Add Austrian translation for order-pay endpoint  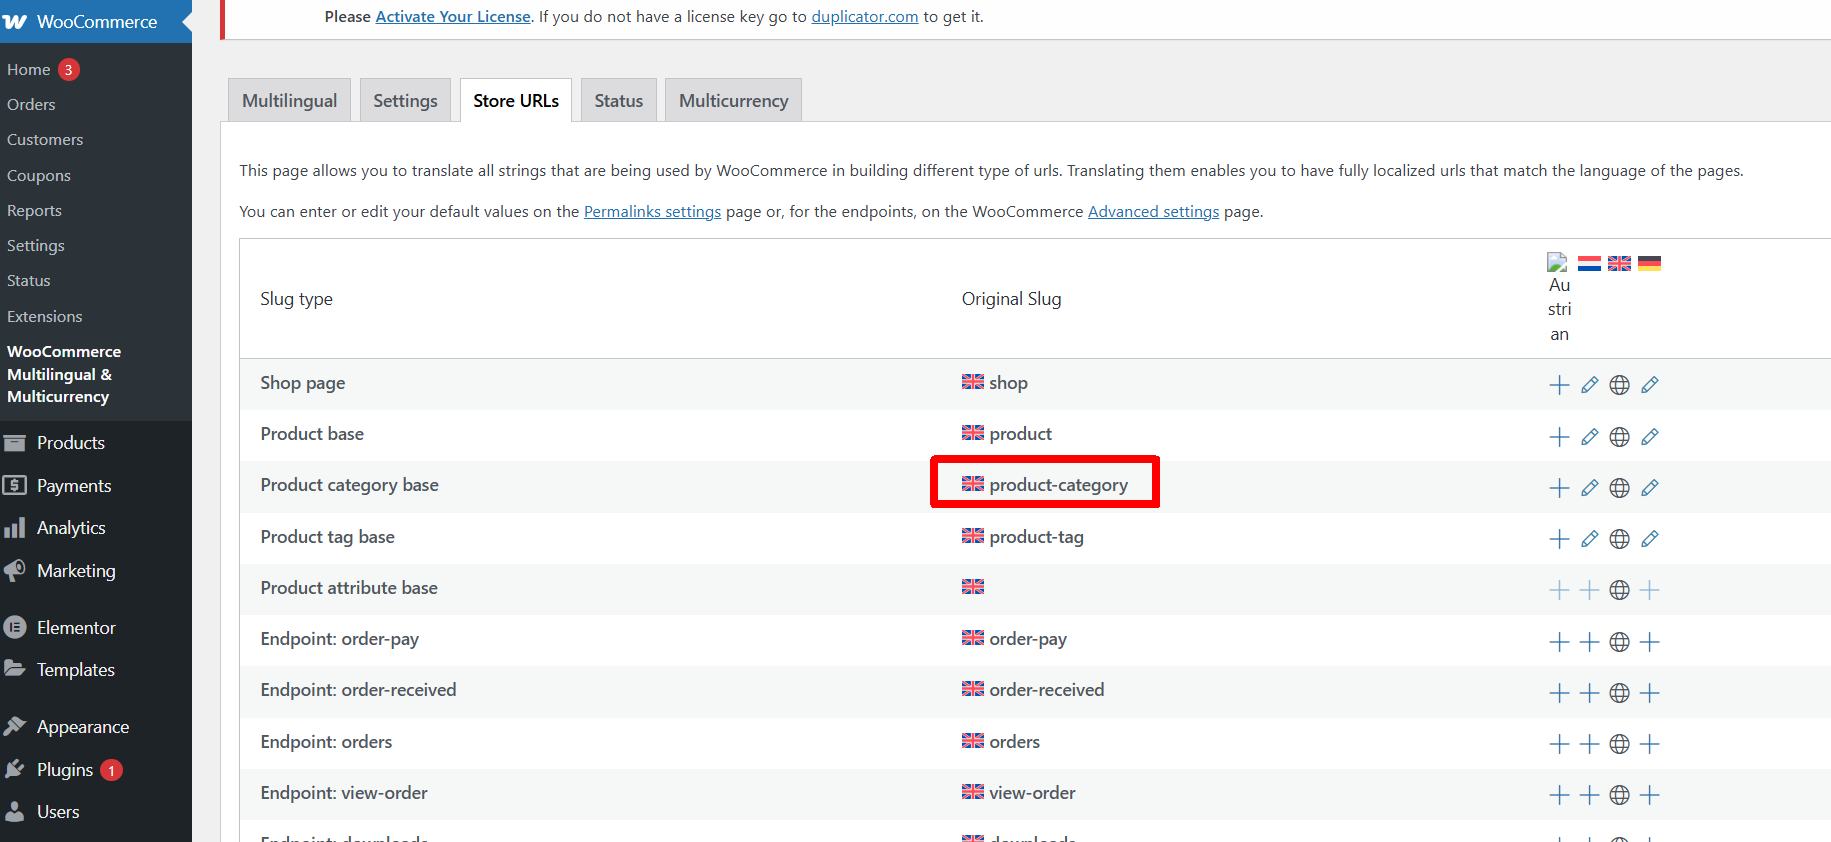pyautogui.click(x=1559, y=642)
